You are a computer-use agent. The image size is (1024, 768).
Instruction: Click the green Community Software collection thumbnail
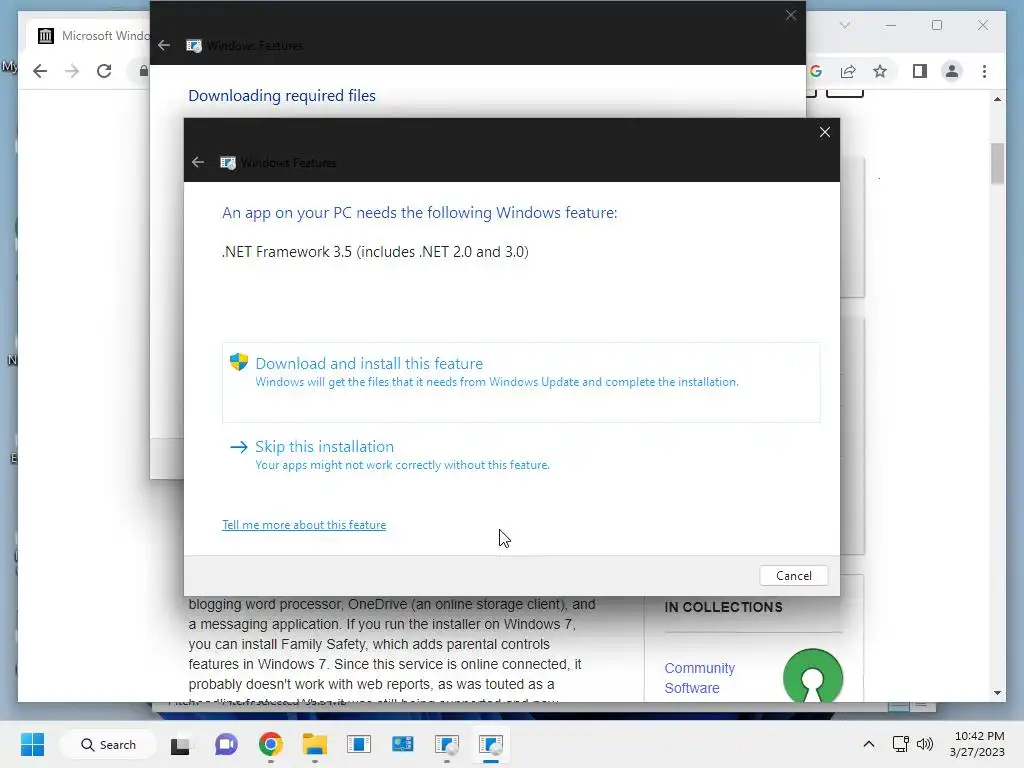coord(812,675)
